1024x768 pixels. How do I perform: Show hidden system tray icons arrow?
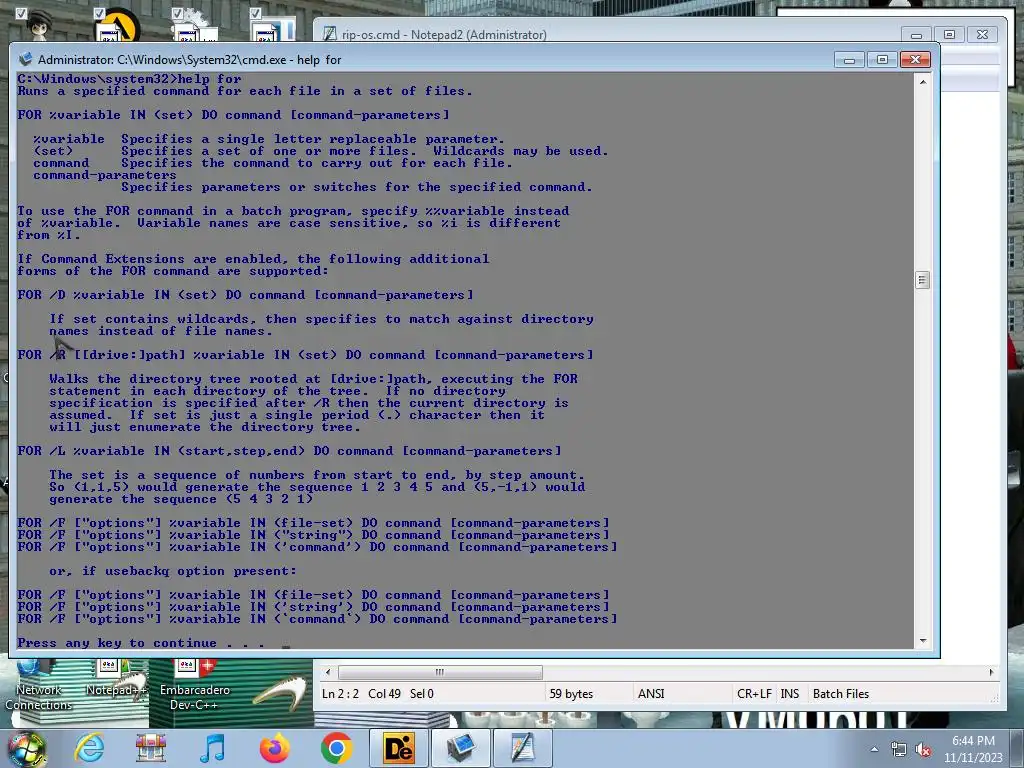pos(874,749)
